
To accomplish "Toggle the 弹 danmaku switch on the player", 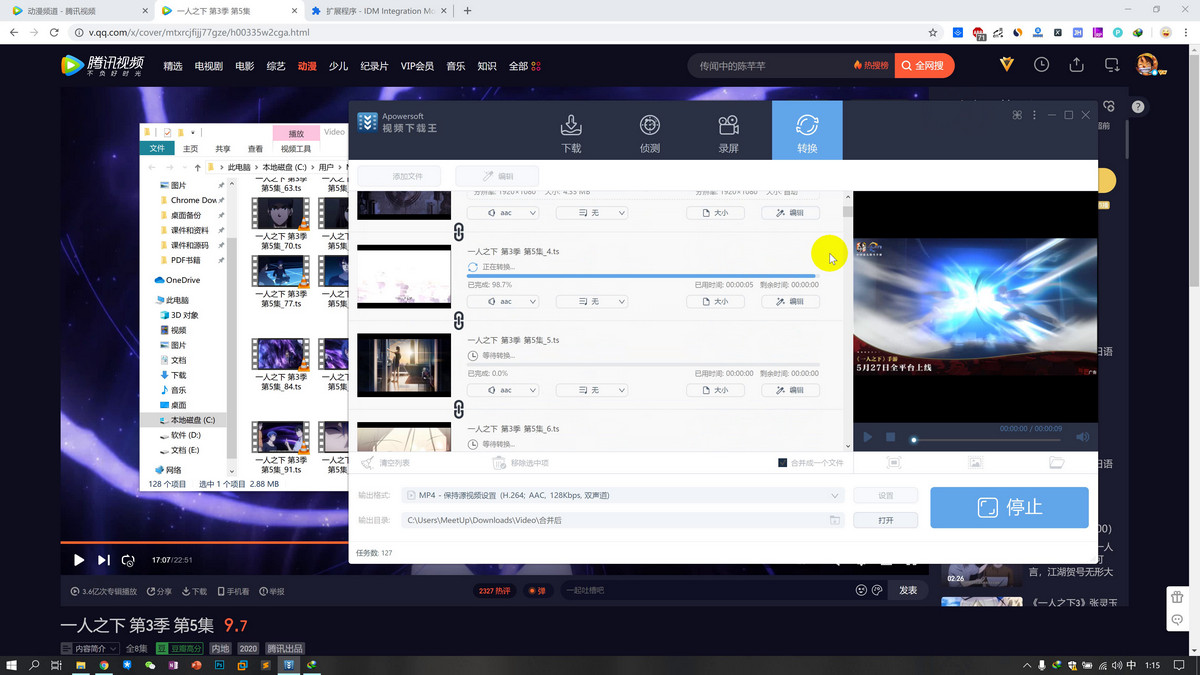I will (x=538, y=590).
